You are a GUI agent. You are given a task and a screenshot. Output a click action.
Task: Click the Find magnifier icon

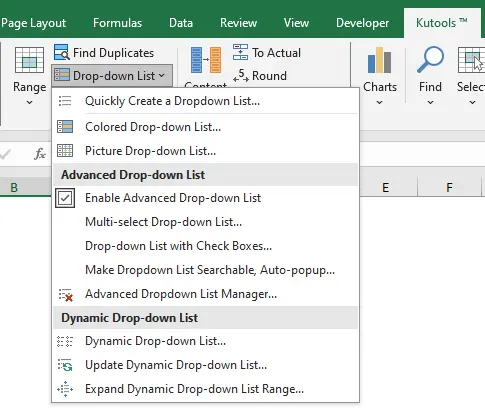point(430,60)
